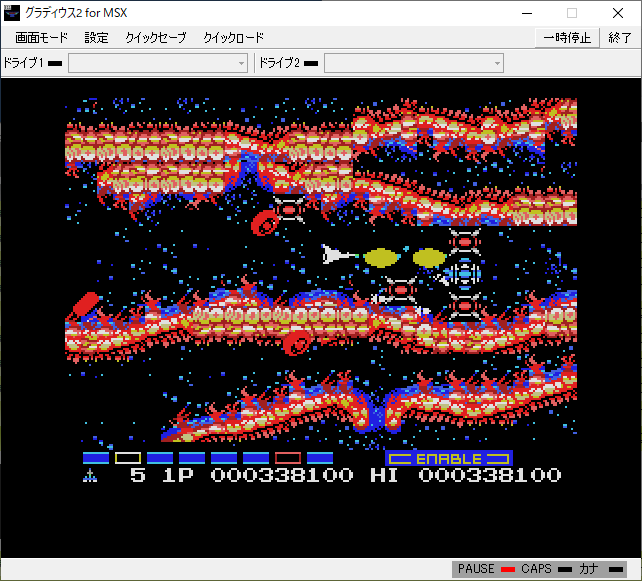Click the remaining lives ship icon
The height and width of the screenshot is (581, 642).
[90, 475]
